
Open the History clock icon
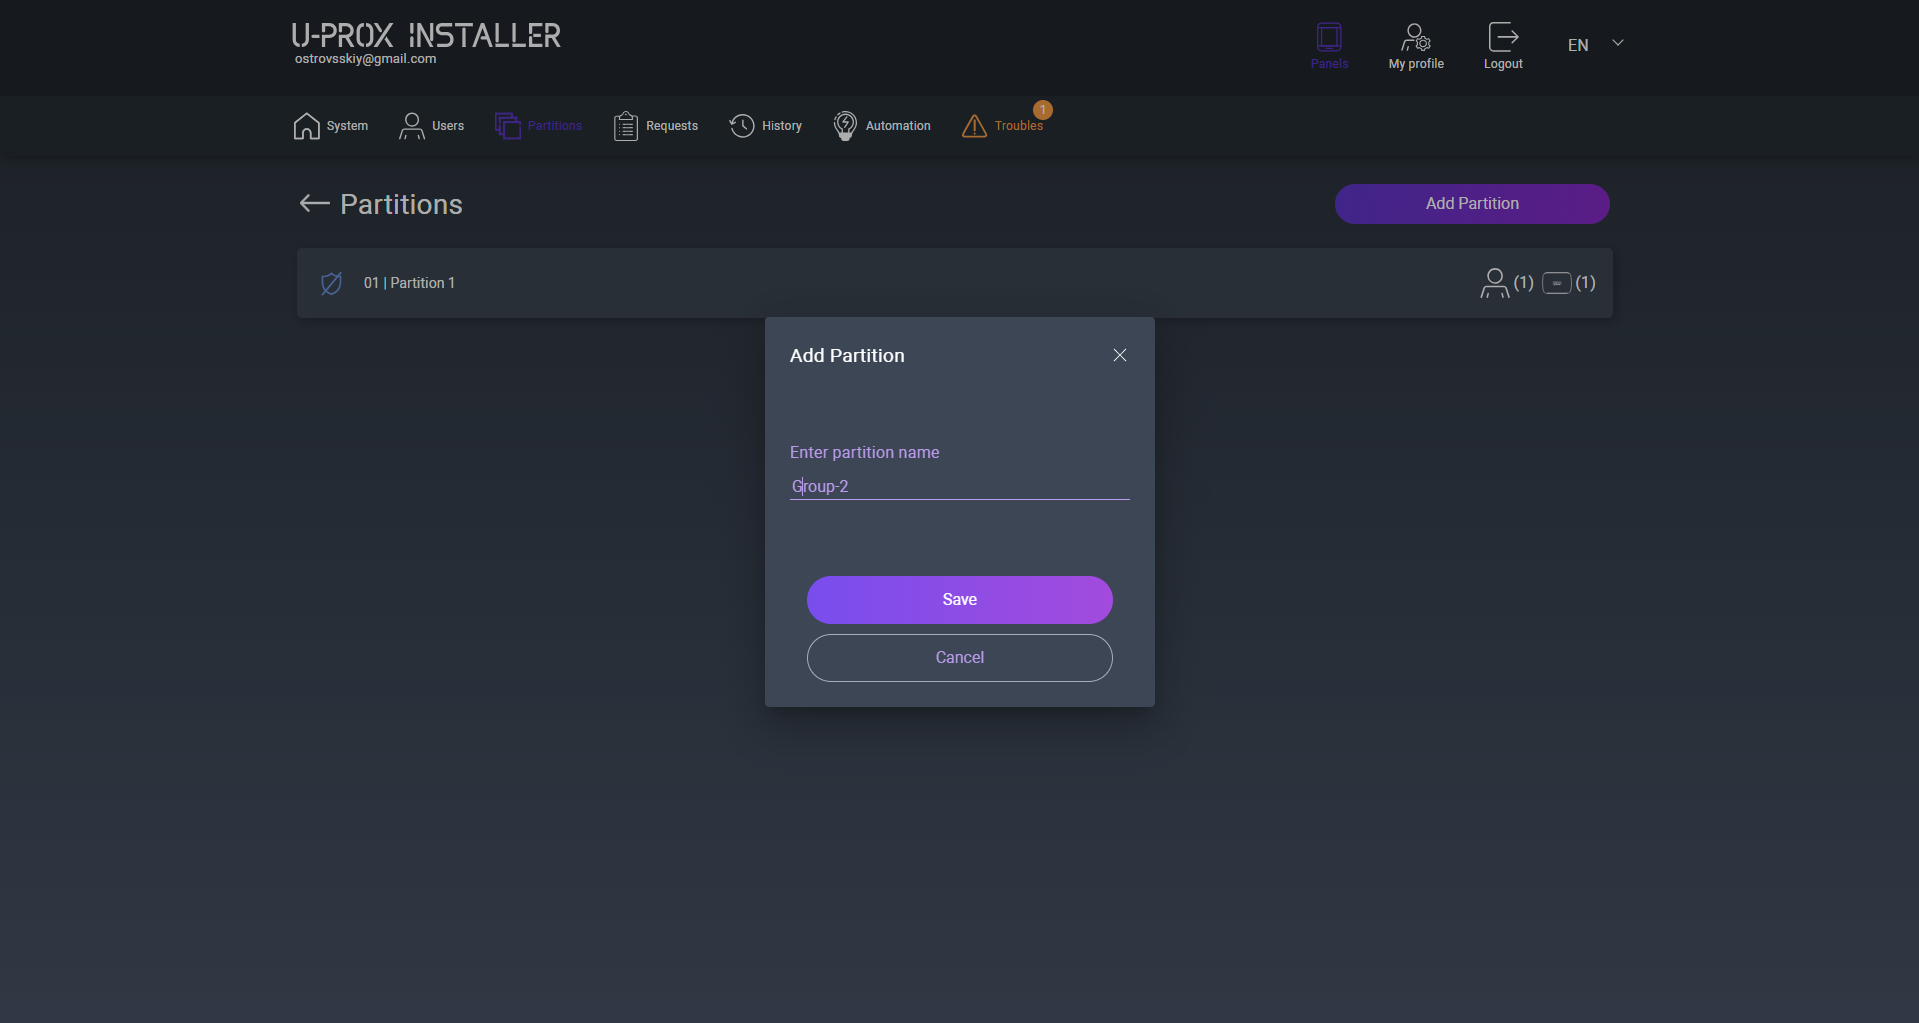[x=742, y=126]
